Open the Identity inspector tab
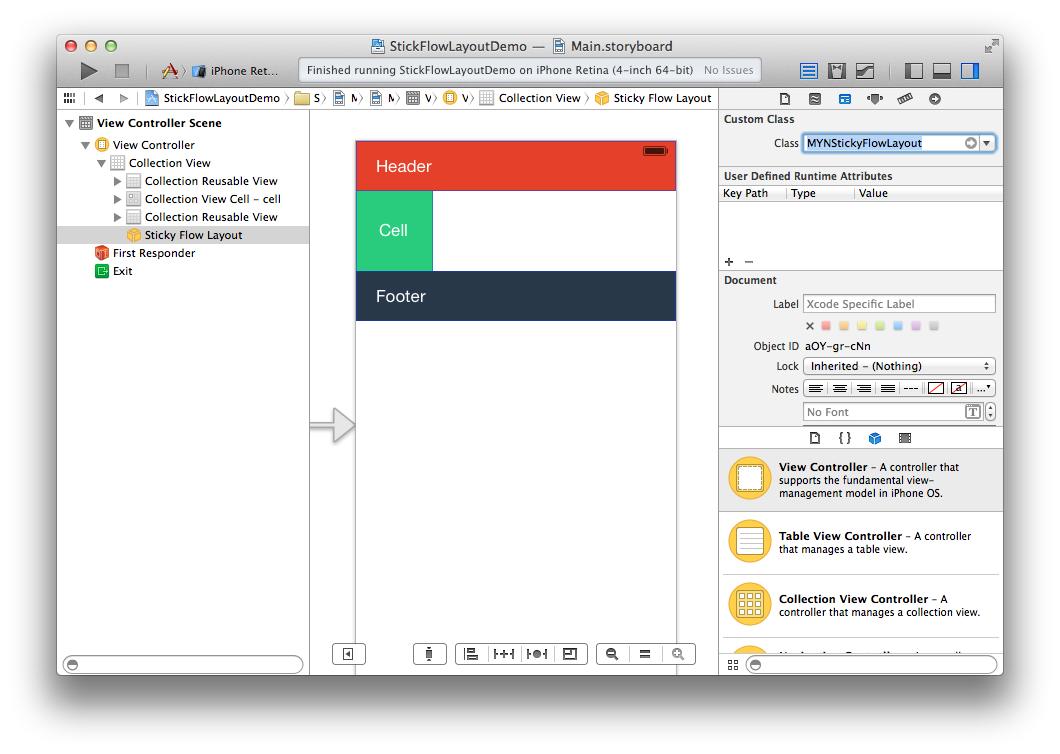Screen dimensions: 1060x754 tap(845, 99)
